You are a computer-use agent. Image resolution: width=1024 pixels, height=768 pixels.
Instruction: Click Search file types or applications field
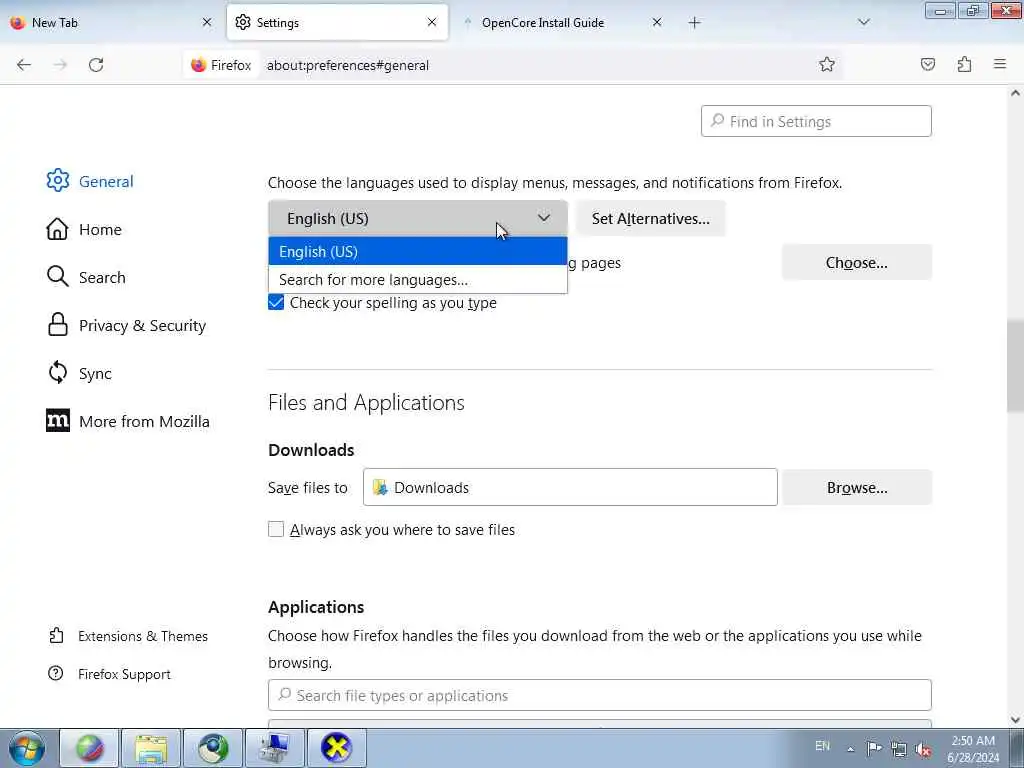[x=600, y=695]
